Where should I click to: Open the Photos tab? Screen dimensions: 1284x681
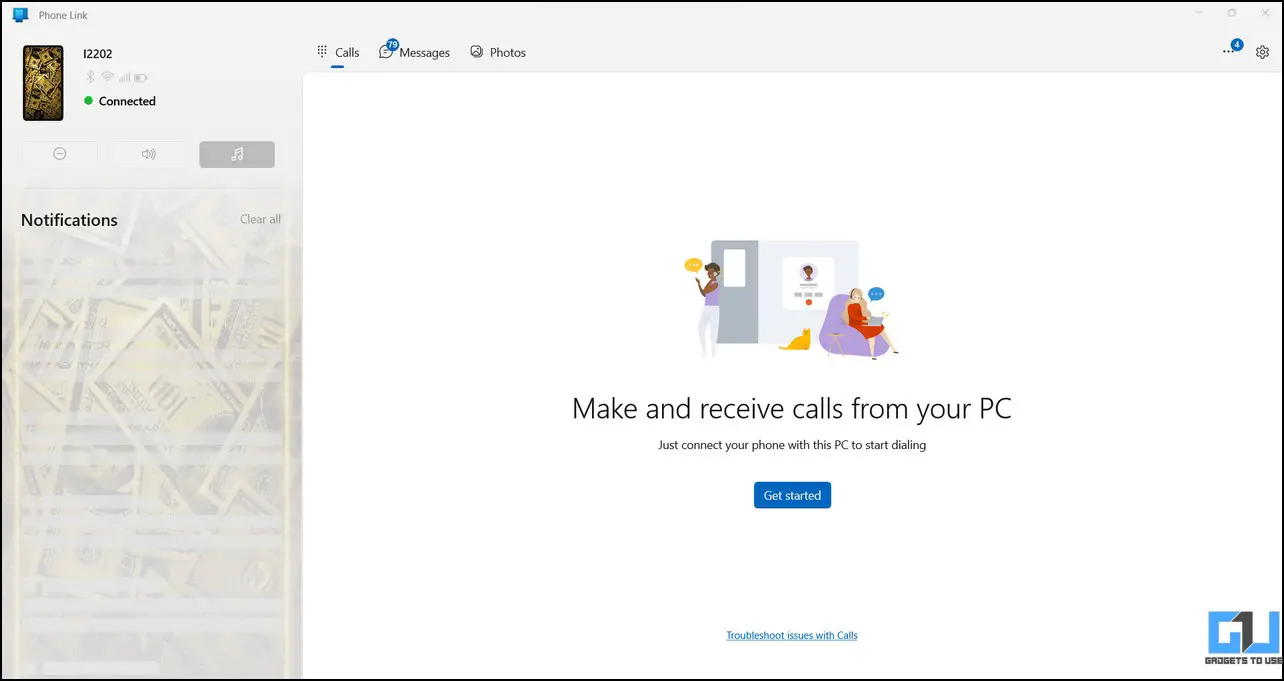(498, 52)
